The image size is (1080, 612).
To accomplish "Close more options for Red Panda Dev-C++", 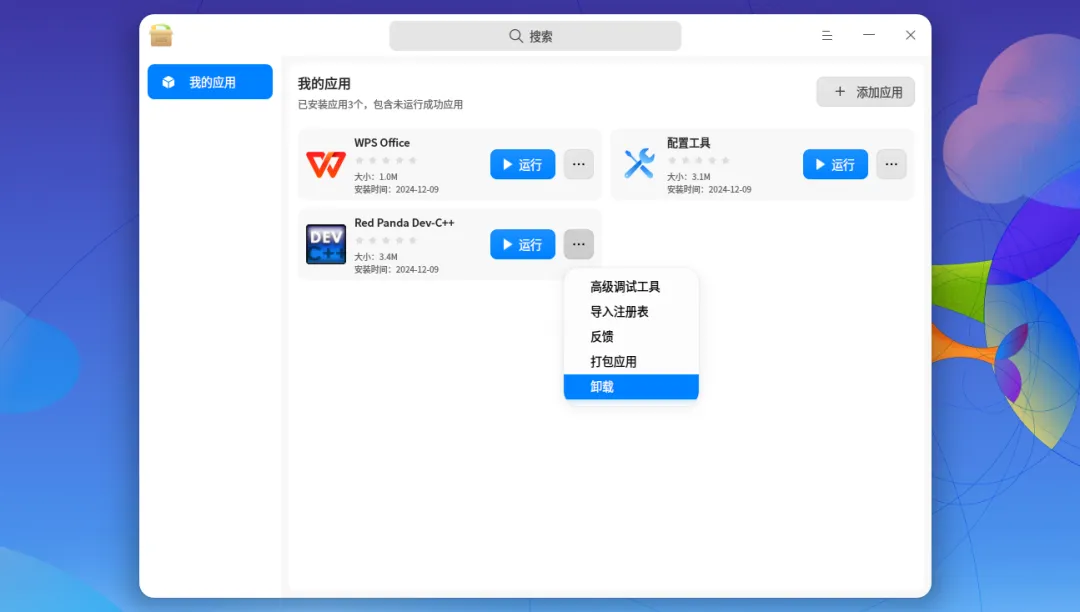I will [579, 244].
